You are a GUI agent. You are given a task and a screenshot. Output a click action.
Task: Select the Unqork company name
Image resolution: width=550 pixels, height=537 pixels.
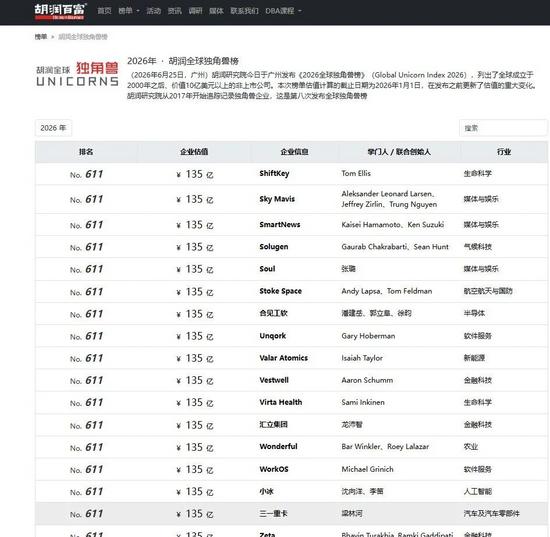[273, 336]
